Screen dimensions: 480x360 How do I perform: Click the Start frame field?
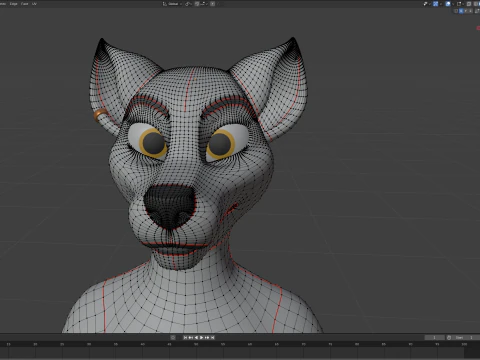click(x=466, y=338)
